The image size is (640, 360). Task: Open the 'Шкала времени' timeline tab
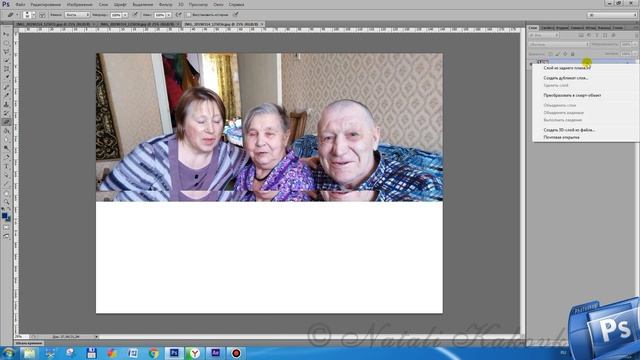29,343
